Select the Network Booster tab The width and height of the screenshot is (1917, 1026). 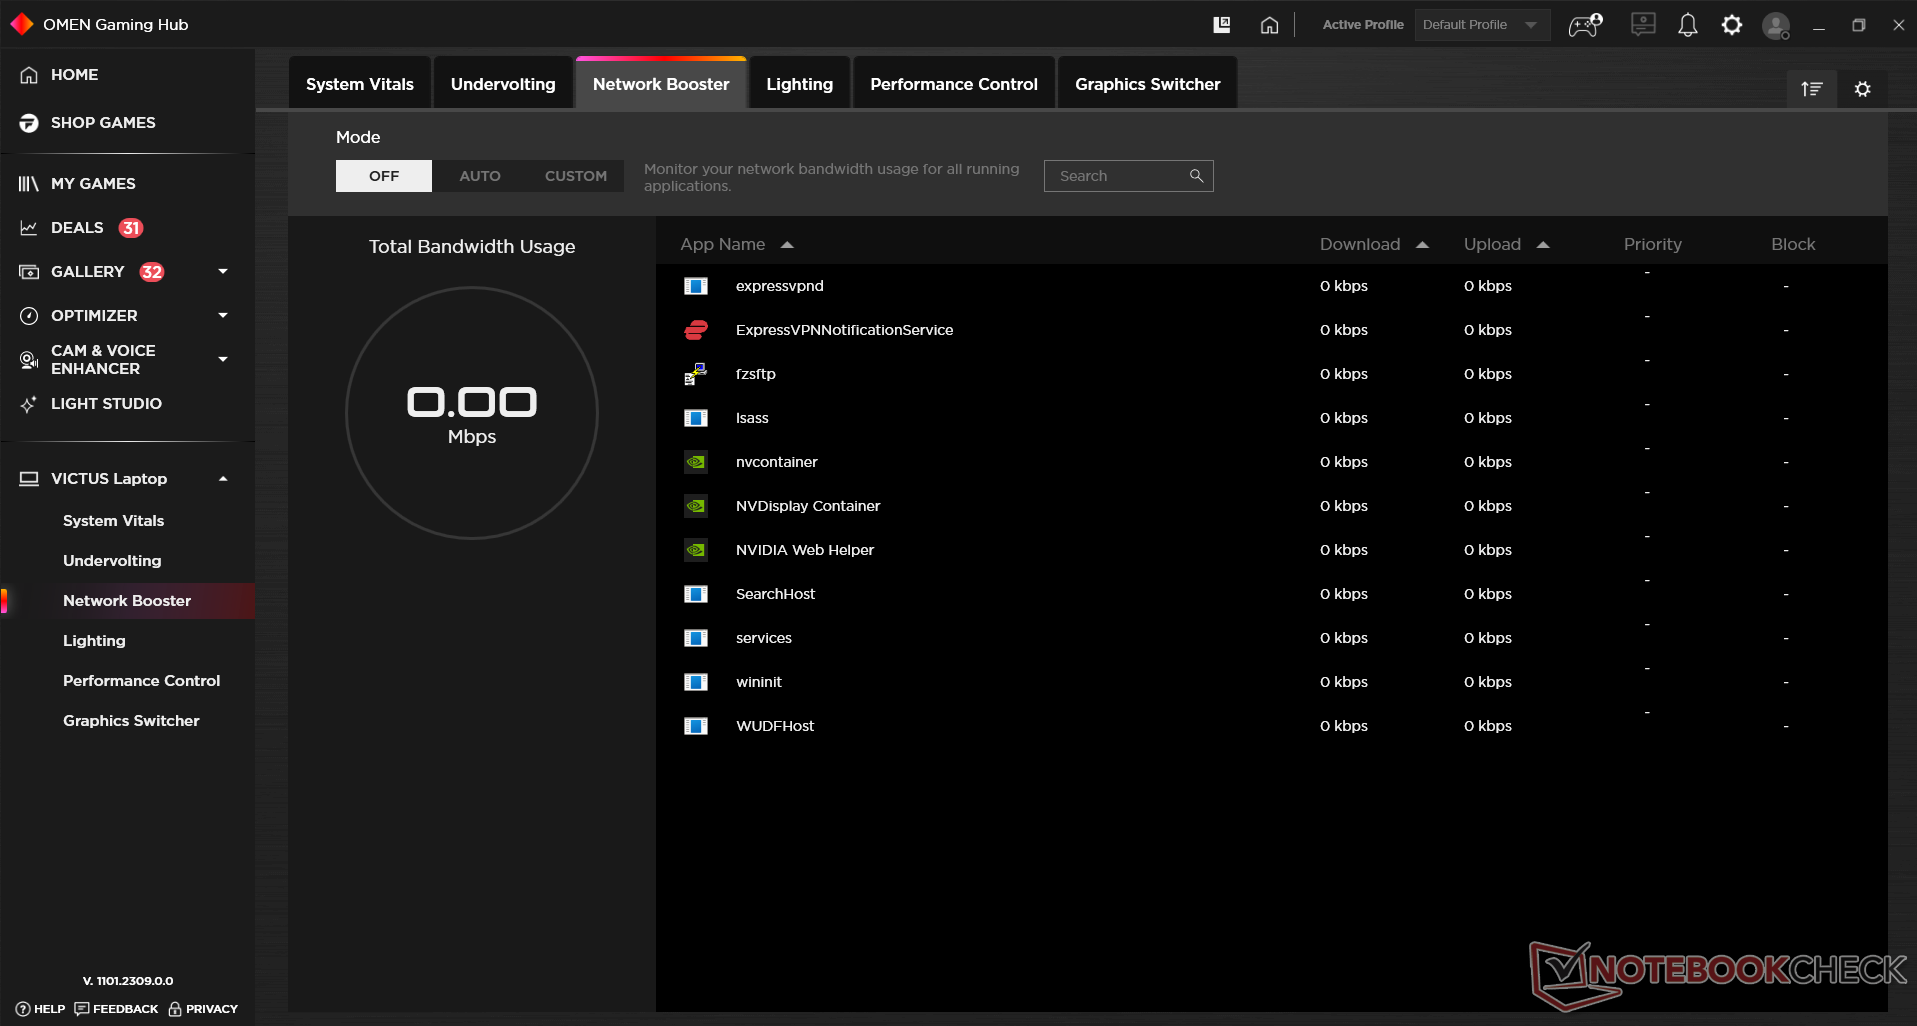click(x=661, y=84)
